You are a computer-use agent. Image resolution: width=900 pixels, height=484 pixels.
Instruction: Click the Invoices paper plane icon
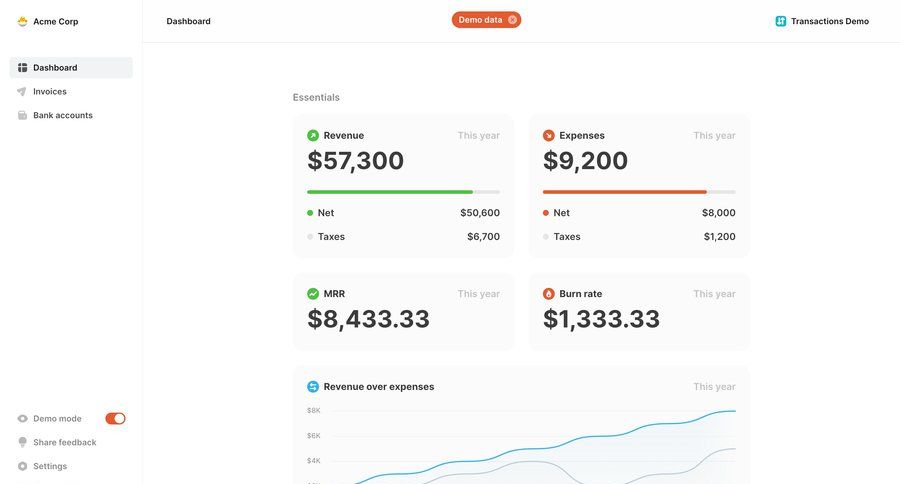22,91
